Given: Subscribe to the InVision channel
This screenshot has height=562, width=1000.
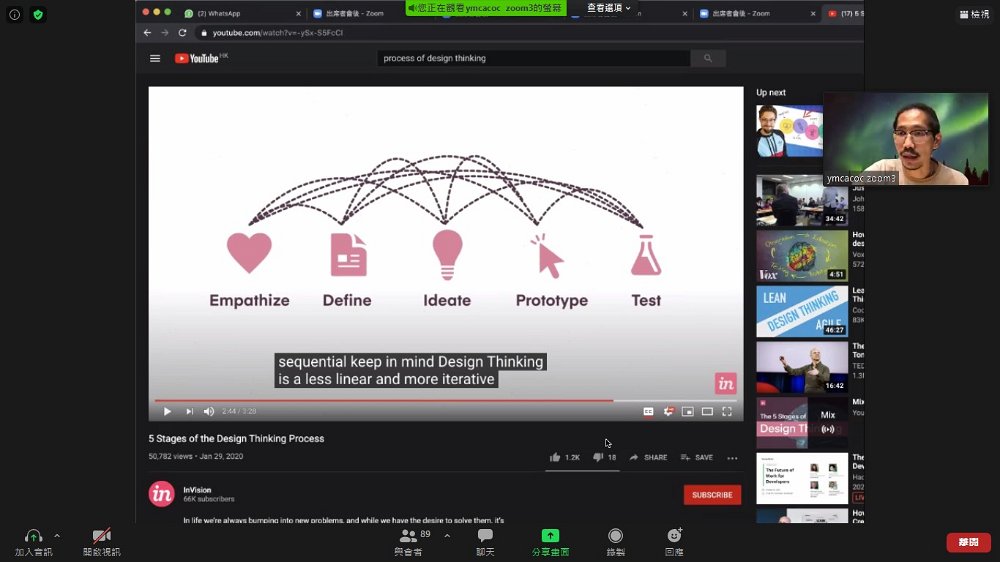Looking at the screenshot, I should pos(712,495).
